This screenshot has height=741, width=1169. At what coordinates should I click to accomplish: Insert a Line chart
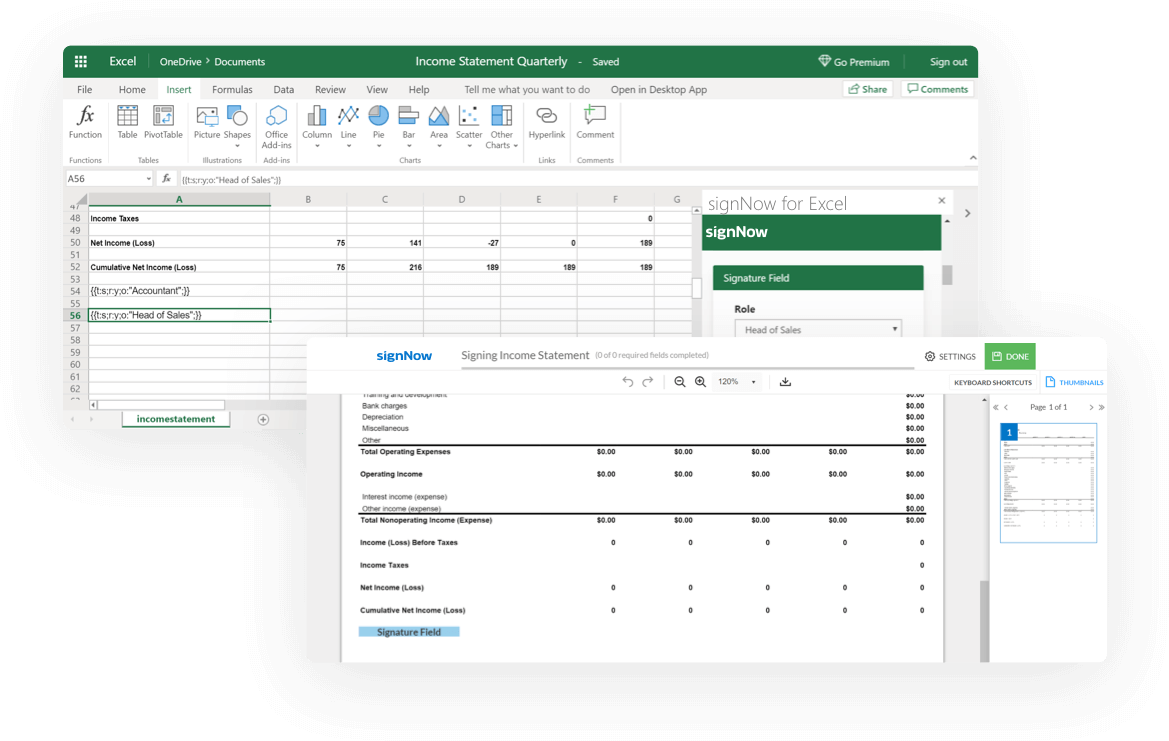click(348, 125)
